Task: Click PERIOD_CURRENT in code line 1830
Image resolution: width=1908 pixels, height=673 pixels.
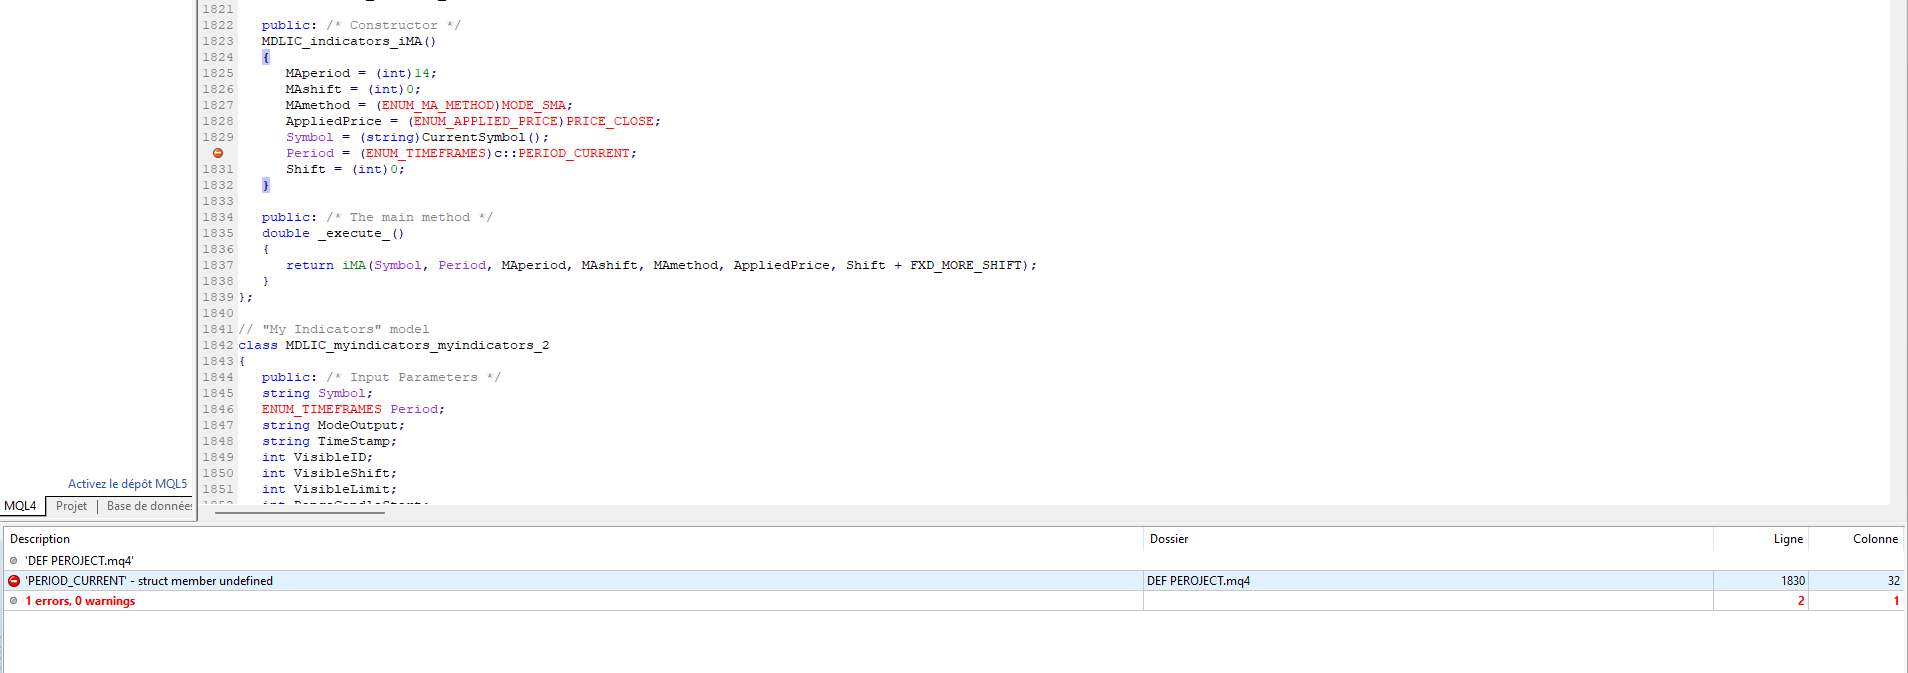Action: coord(574,153)
